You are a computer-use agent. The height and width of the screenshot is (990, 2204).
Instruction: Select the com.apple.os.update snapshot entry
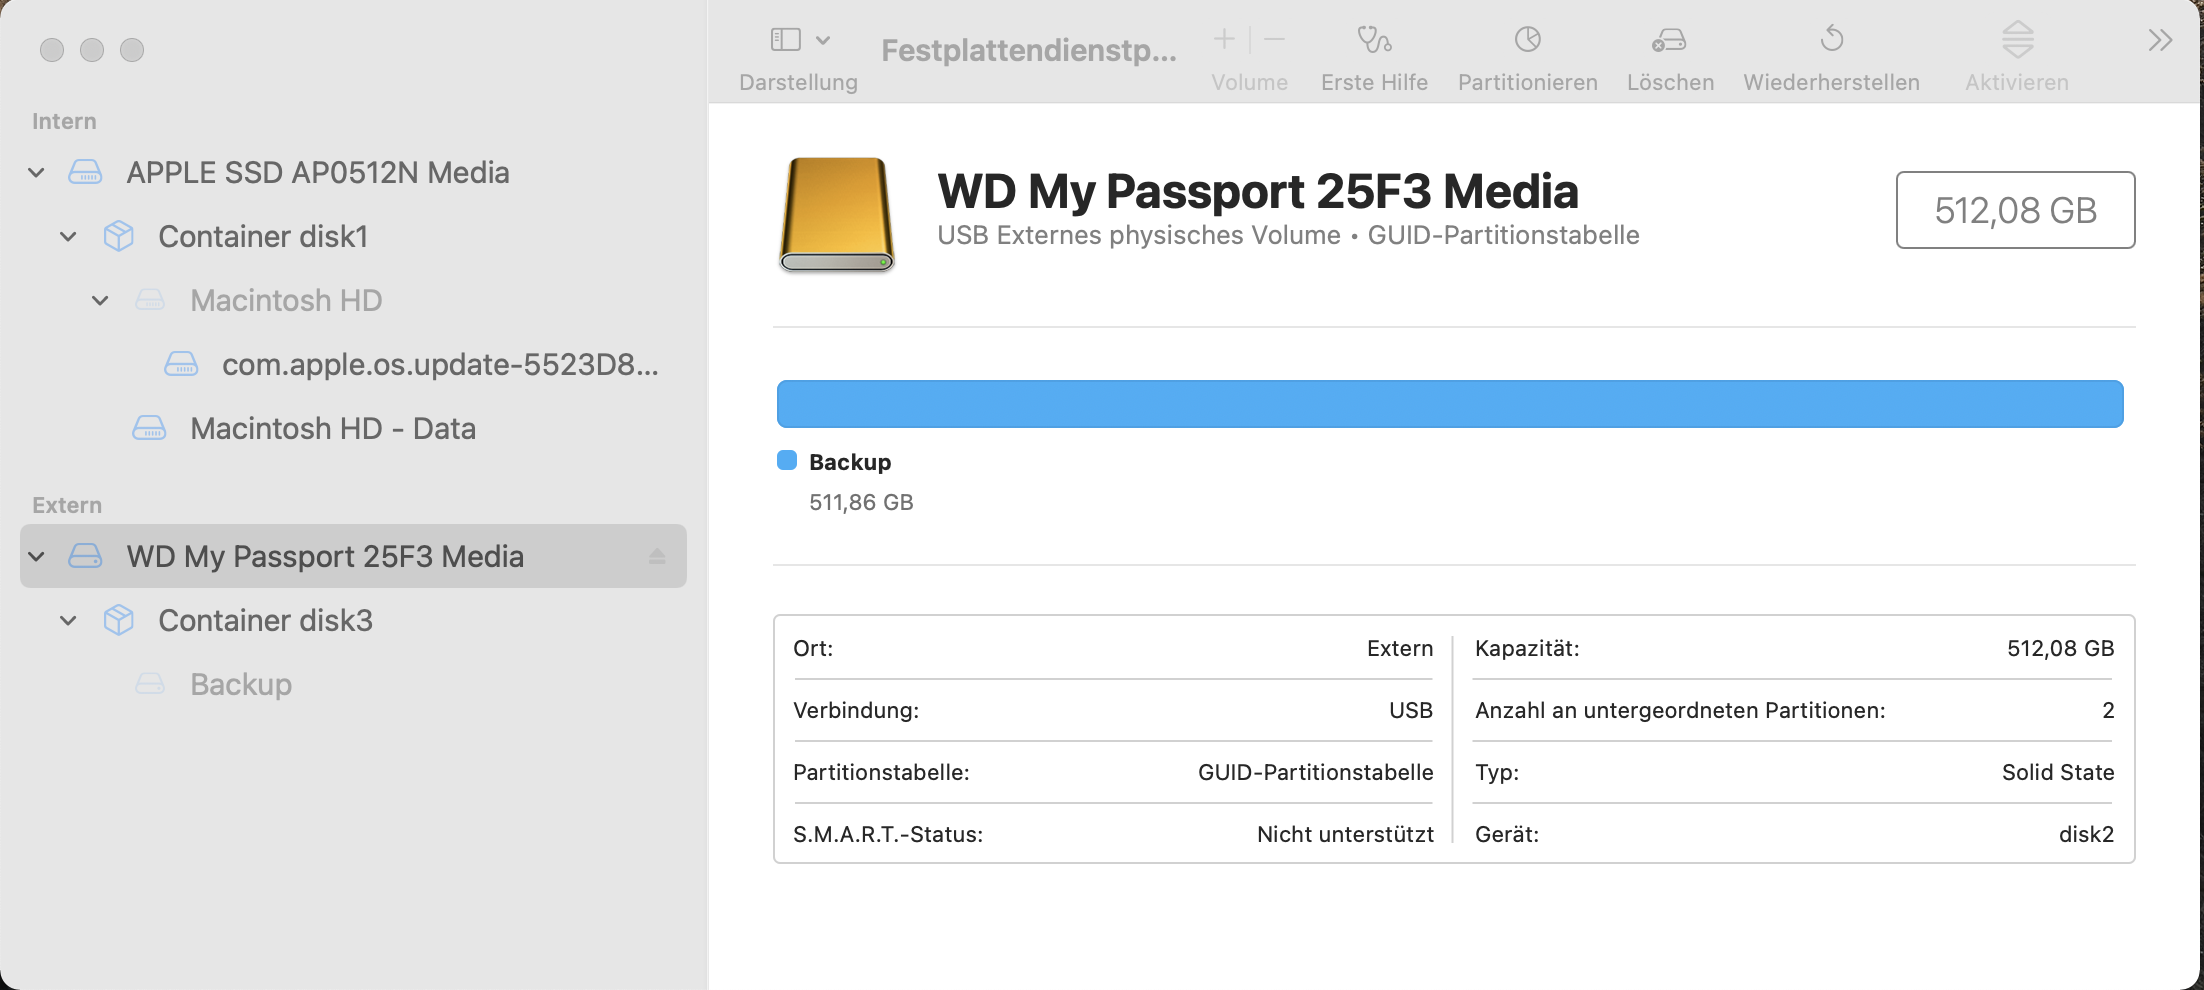pos(439,365)
